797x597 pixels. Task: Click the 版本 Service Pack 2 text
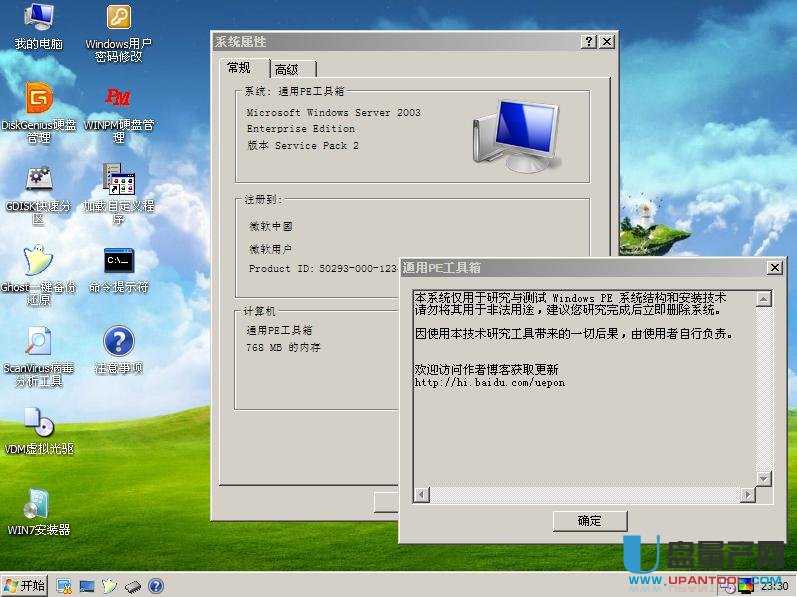[x=303, y=146]
